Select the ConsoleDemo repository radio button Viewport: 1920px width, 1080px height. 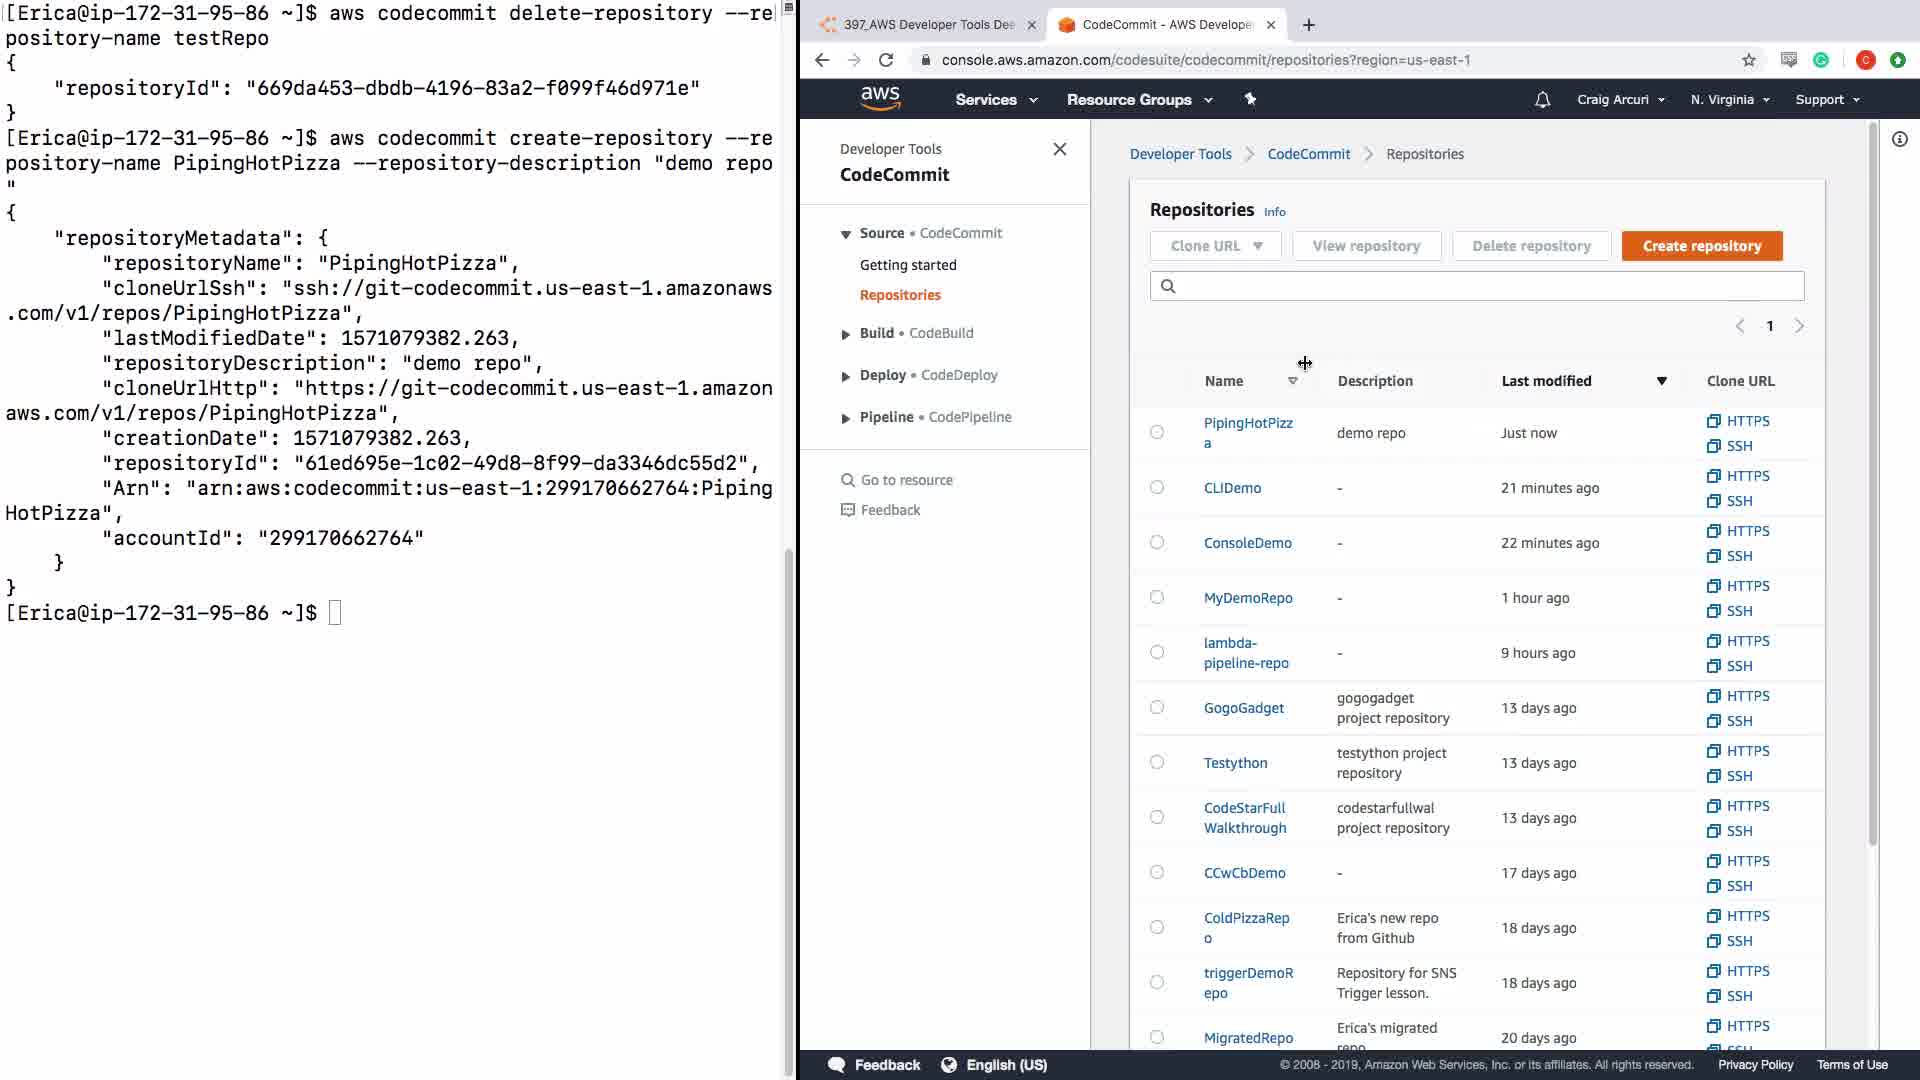pyautogui.click(x=1157, y=543)
